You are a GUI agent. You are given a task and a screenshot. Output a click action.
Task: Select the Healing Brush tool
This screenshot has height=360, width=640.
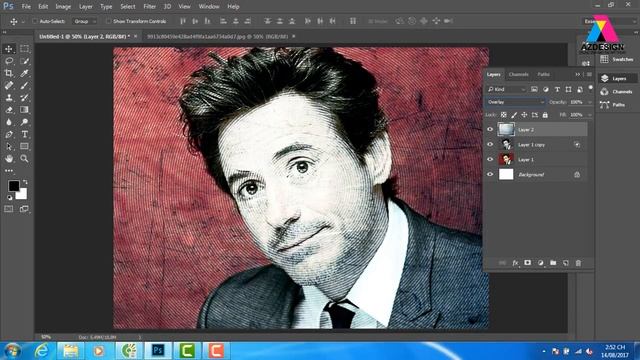(9, 86)
